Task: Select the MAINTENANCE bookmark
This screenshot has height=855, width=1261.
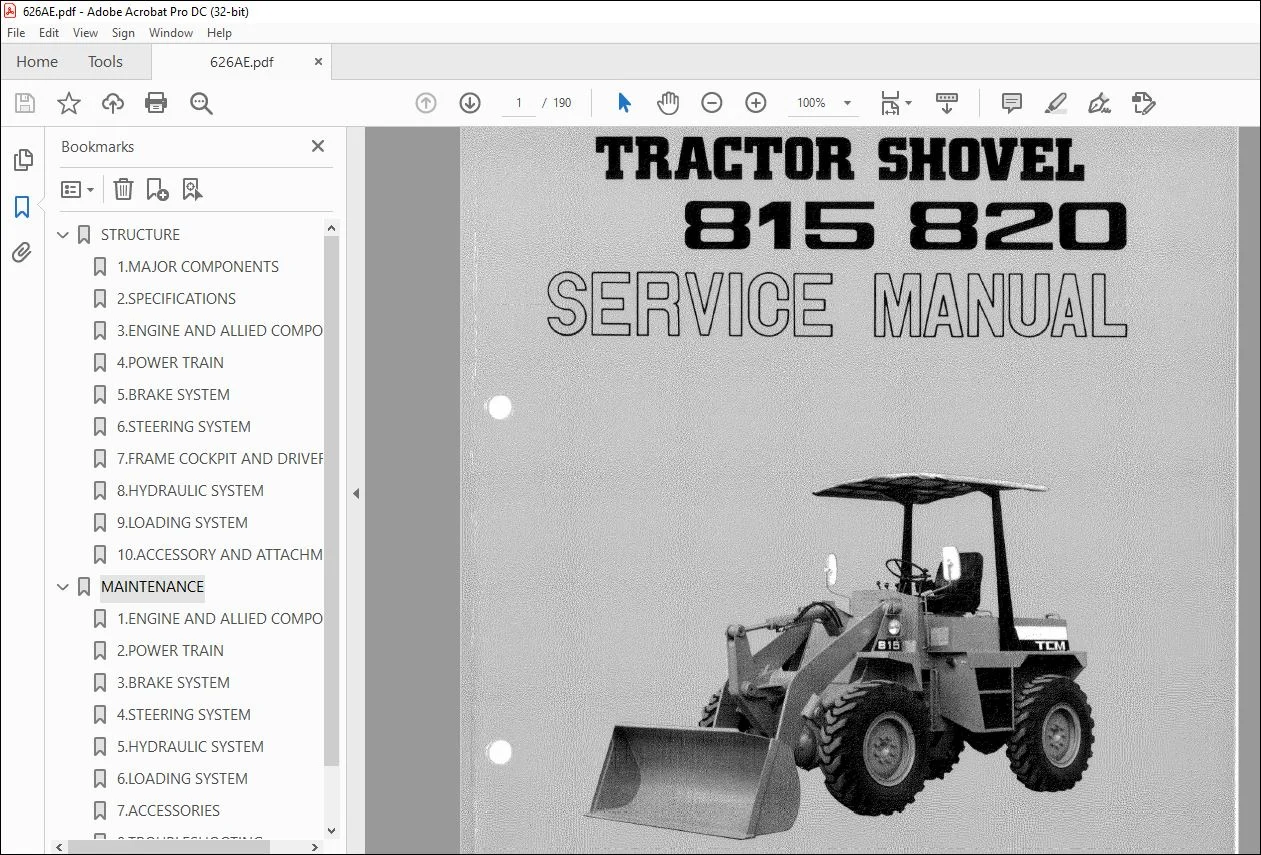Action: [152, 587]
